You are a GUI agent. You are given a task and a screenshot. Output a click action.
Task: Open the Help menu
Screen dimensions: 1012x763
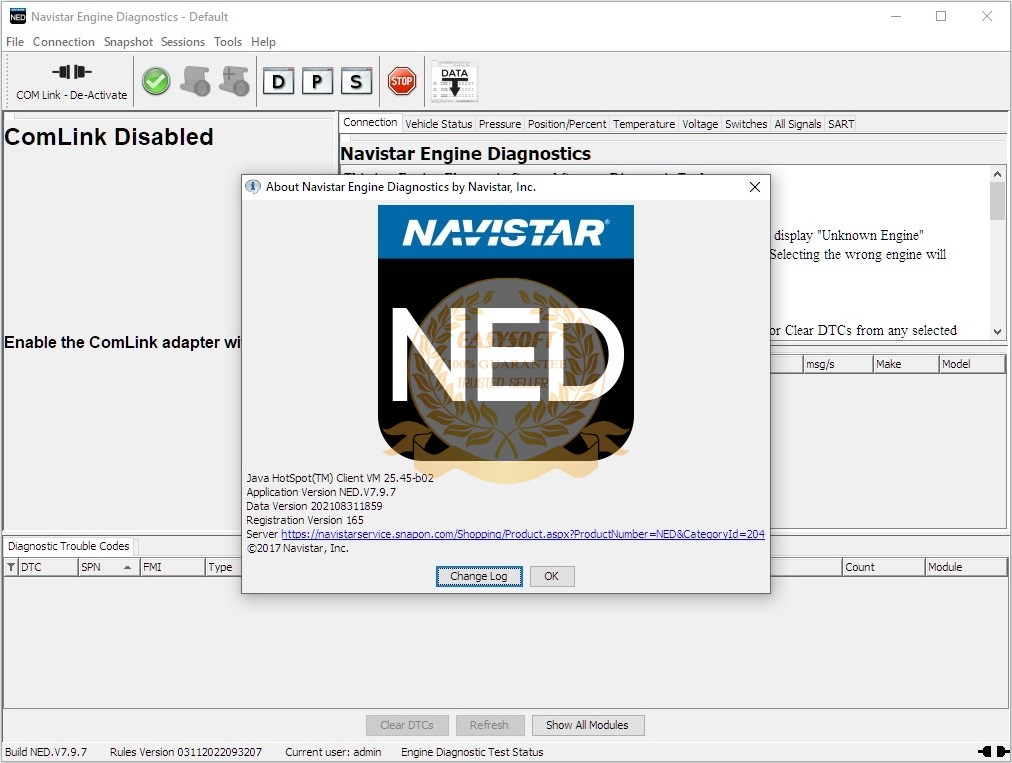[x=263, y=42]
